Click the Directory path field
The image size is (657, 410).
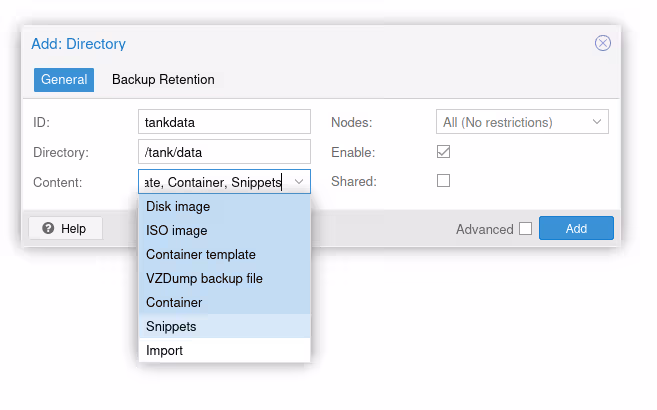(224, 152)
